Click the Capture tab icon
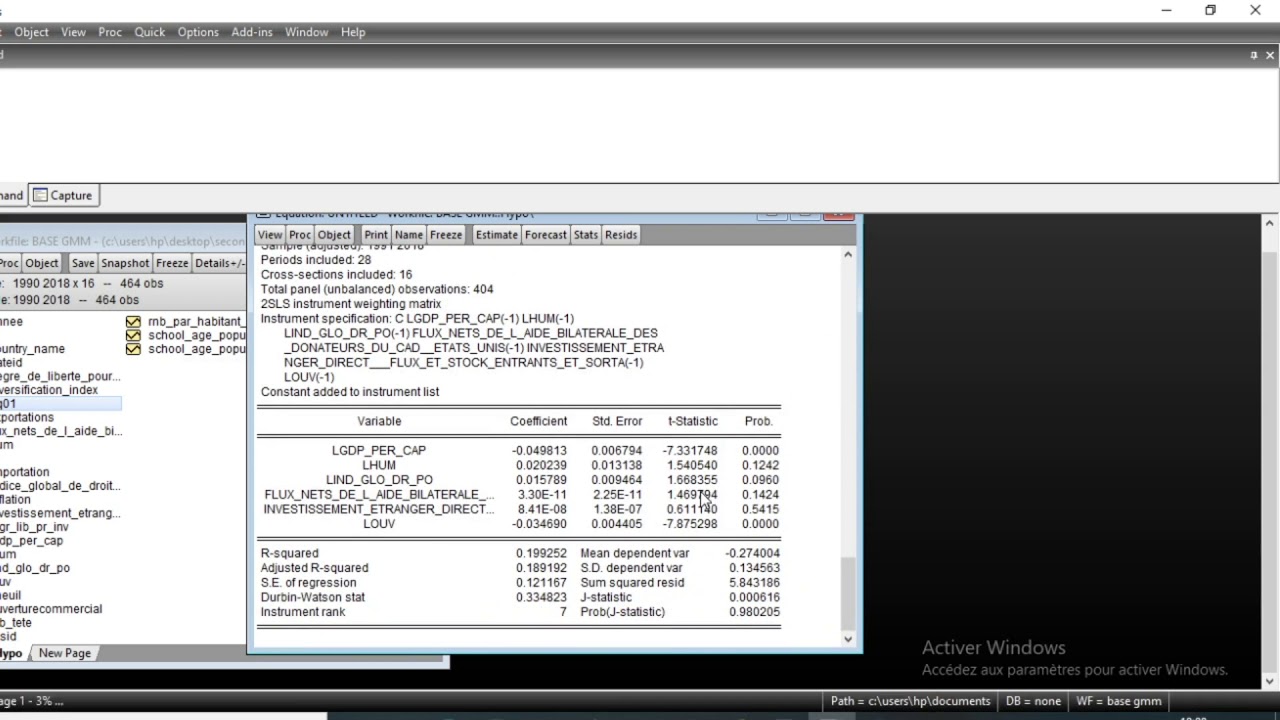This screenshot has width=1280, height=720. coord(41,195)
